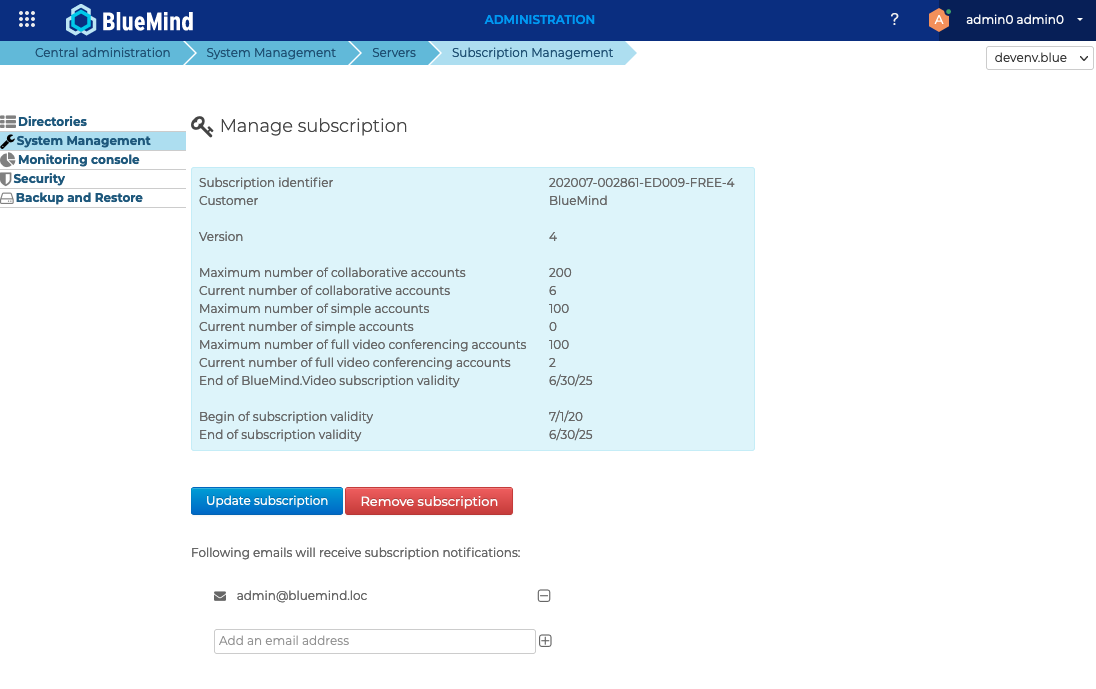Screen dimensions: 1096x689
Task: Click the Monitoring console chart icon
Action: coord(8,160)
